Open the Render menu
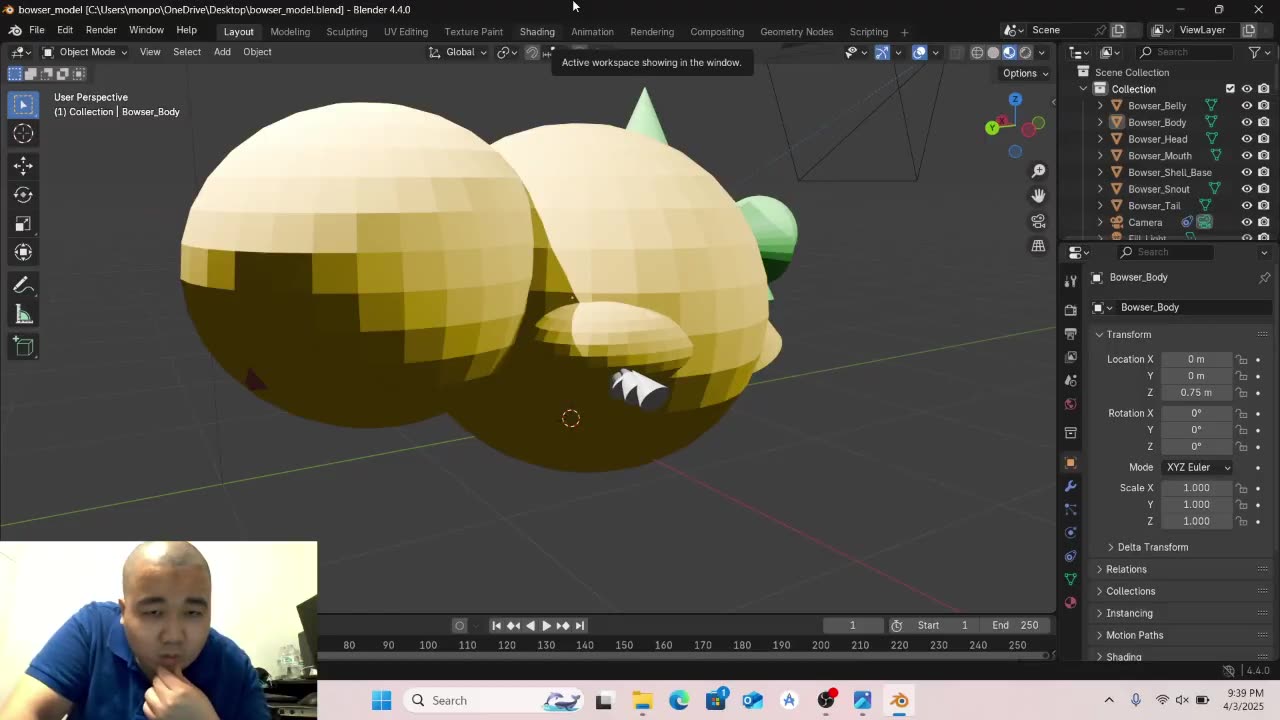Image resolution: width=1280 pixels, height=720 pixels. click(x=101, y=30)
